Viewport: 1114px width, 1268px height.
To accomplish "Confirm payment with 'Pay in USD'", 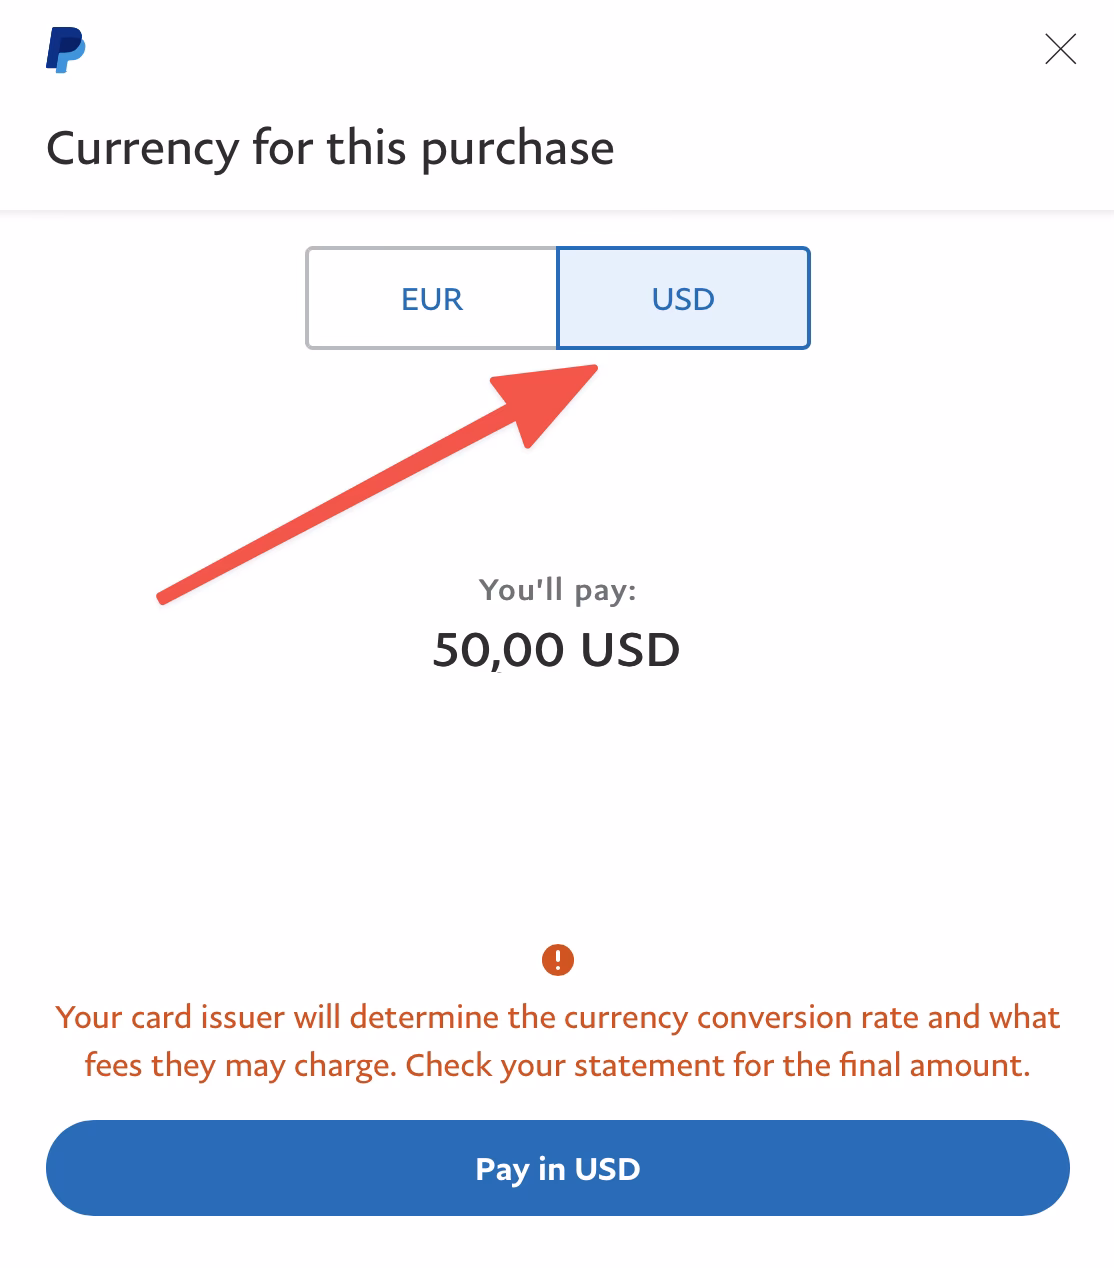I will (x=557, y=1168).
